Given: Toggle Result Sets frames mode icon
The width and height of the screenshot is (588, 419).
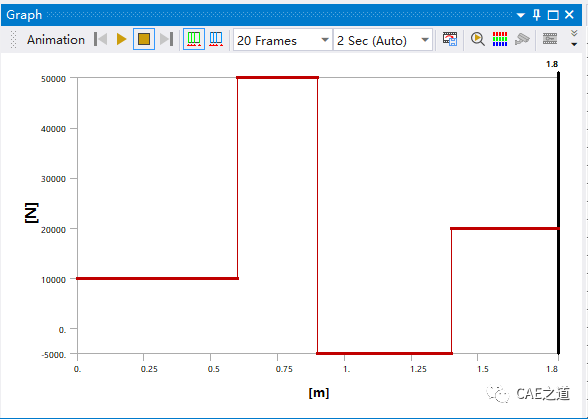Looking at the screenshot, I should [216, 39].
